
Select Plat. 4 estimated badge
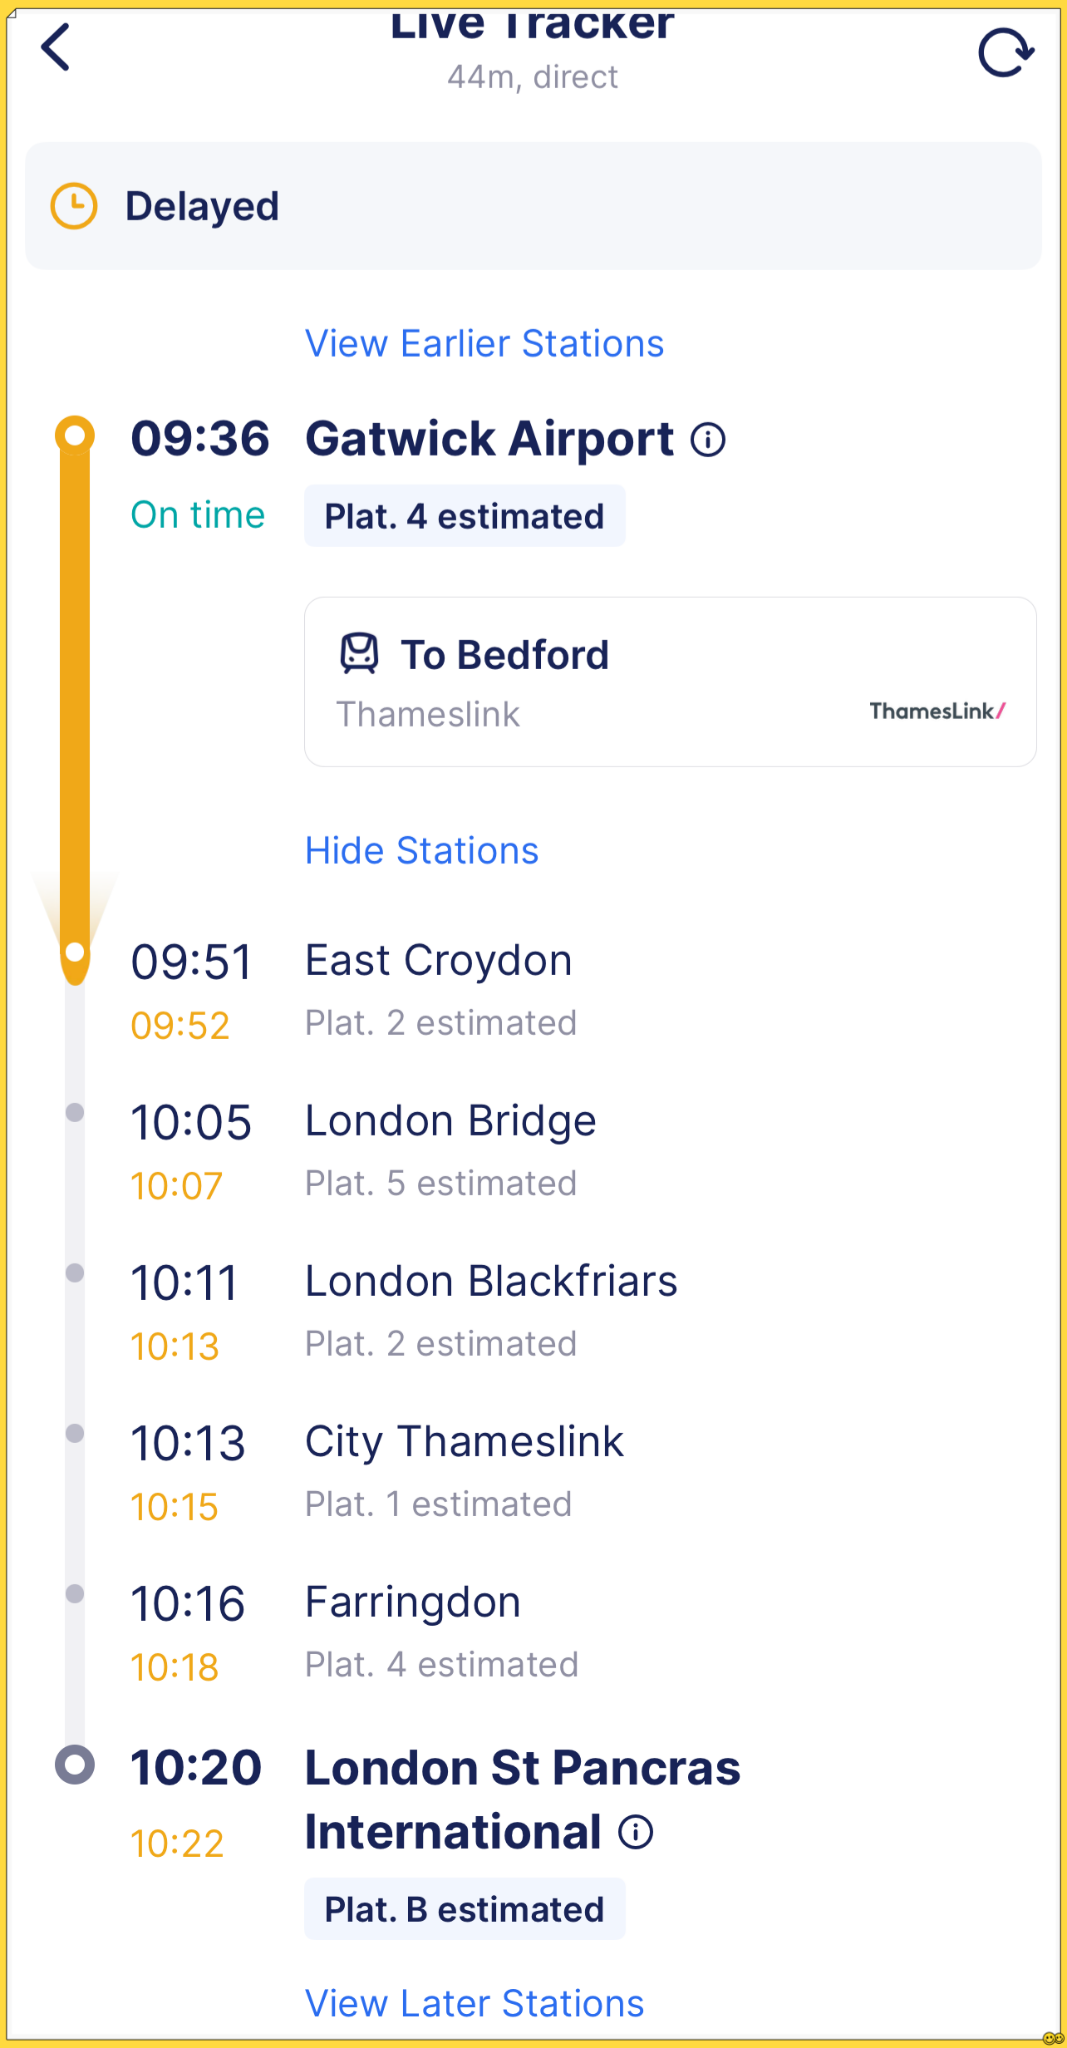click(x=464, y=516)
